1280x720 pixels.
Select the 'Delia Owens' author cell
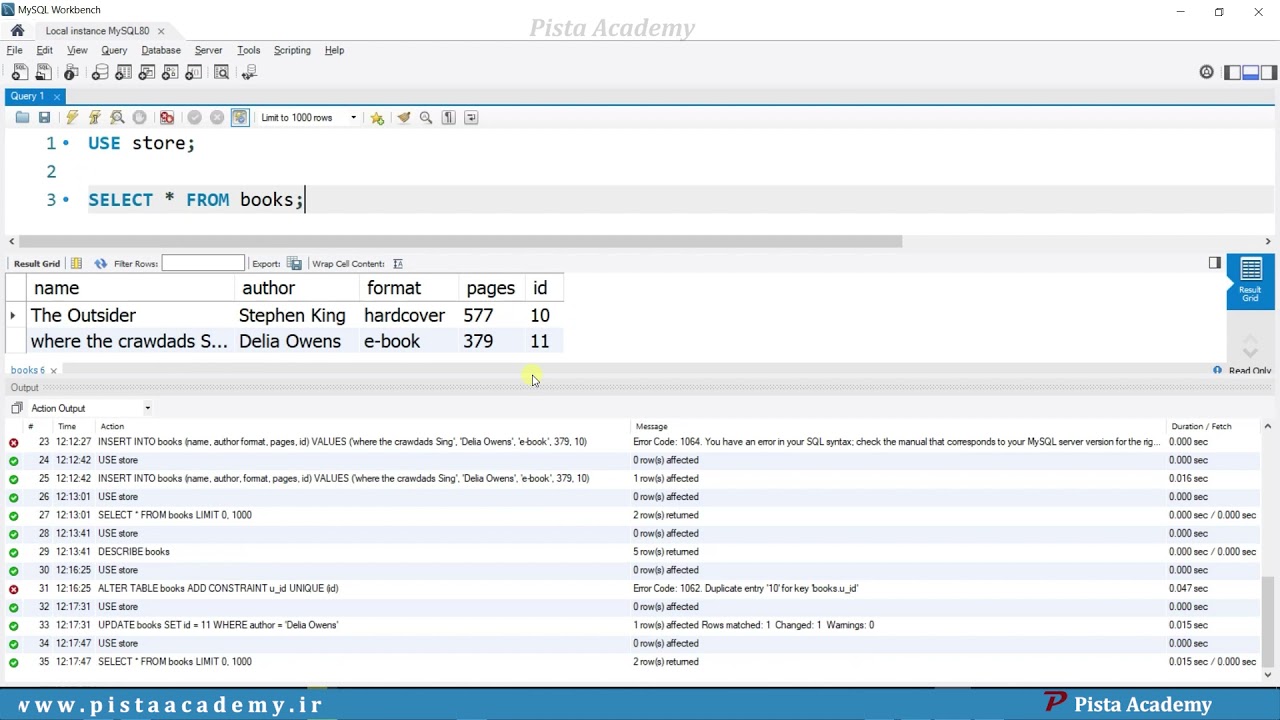pos(297,342)
